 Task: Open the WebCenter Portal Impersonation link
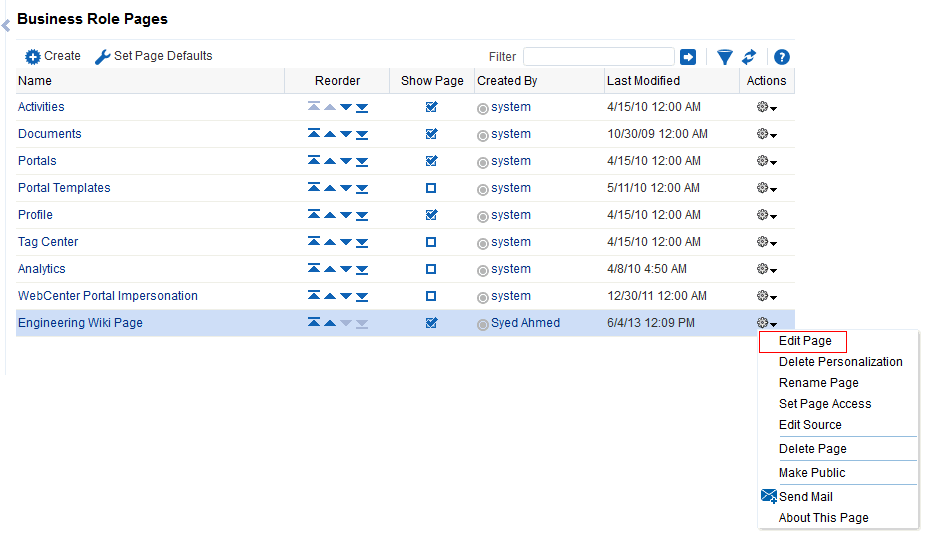tap(108, 296)
